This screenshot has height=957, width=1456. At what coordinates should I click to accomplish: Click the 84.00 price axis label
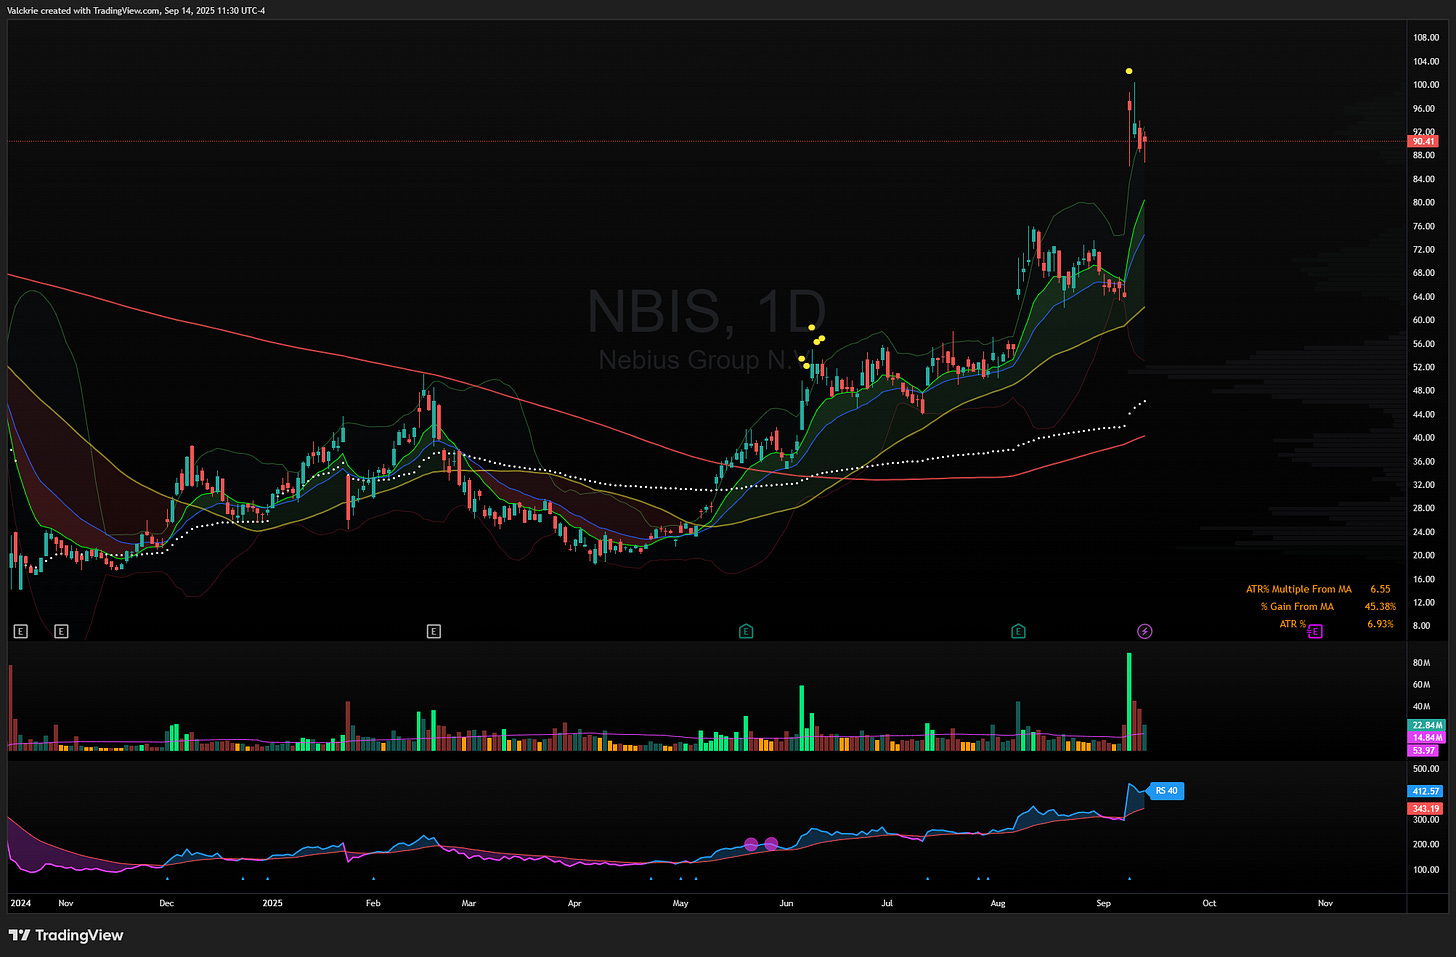[1424, 179]
